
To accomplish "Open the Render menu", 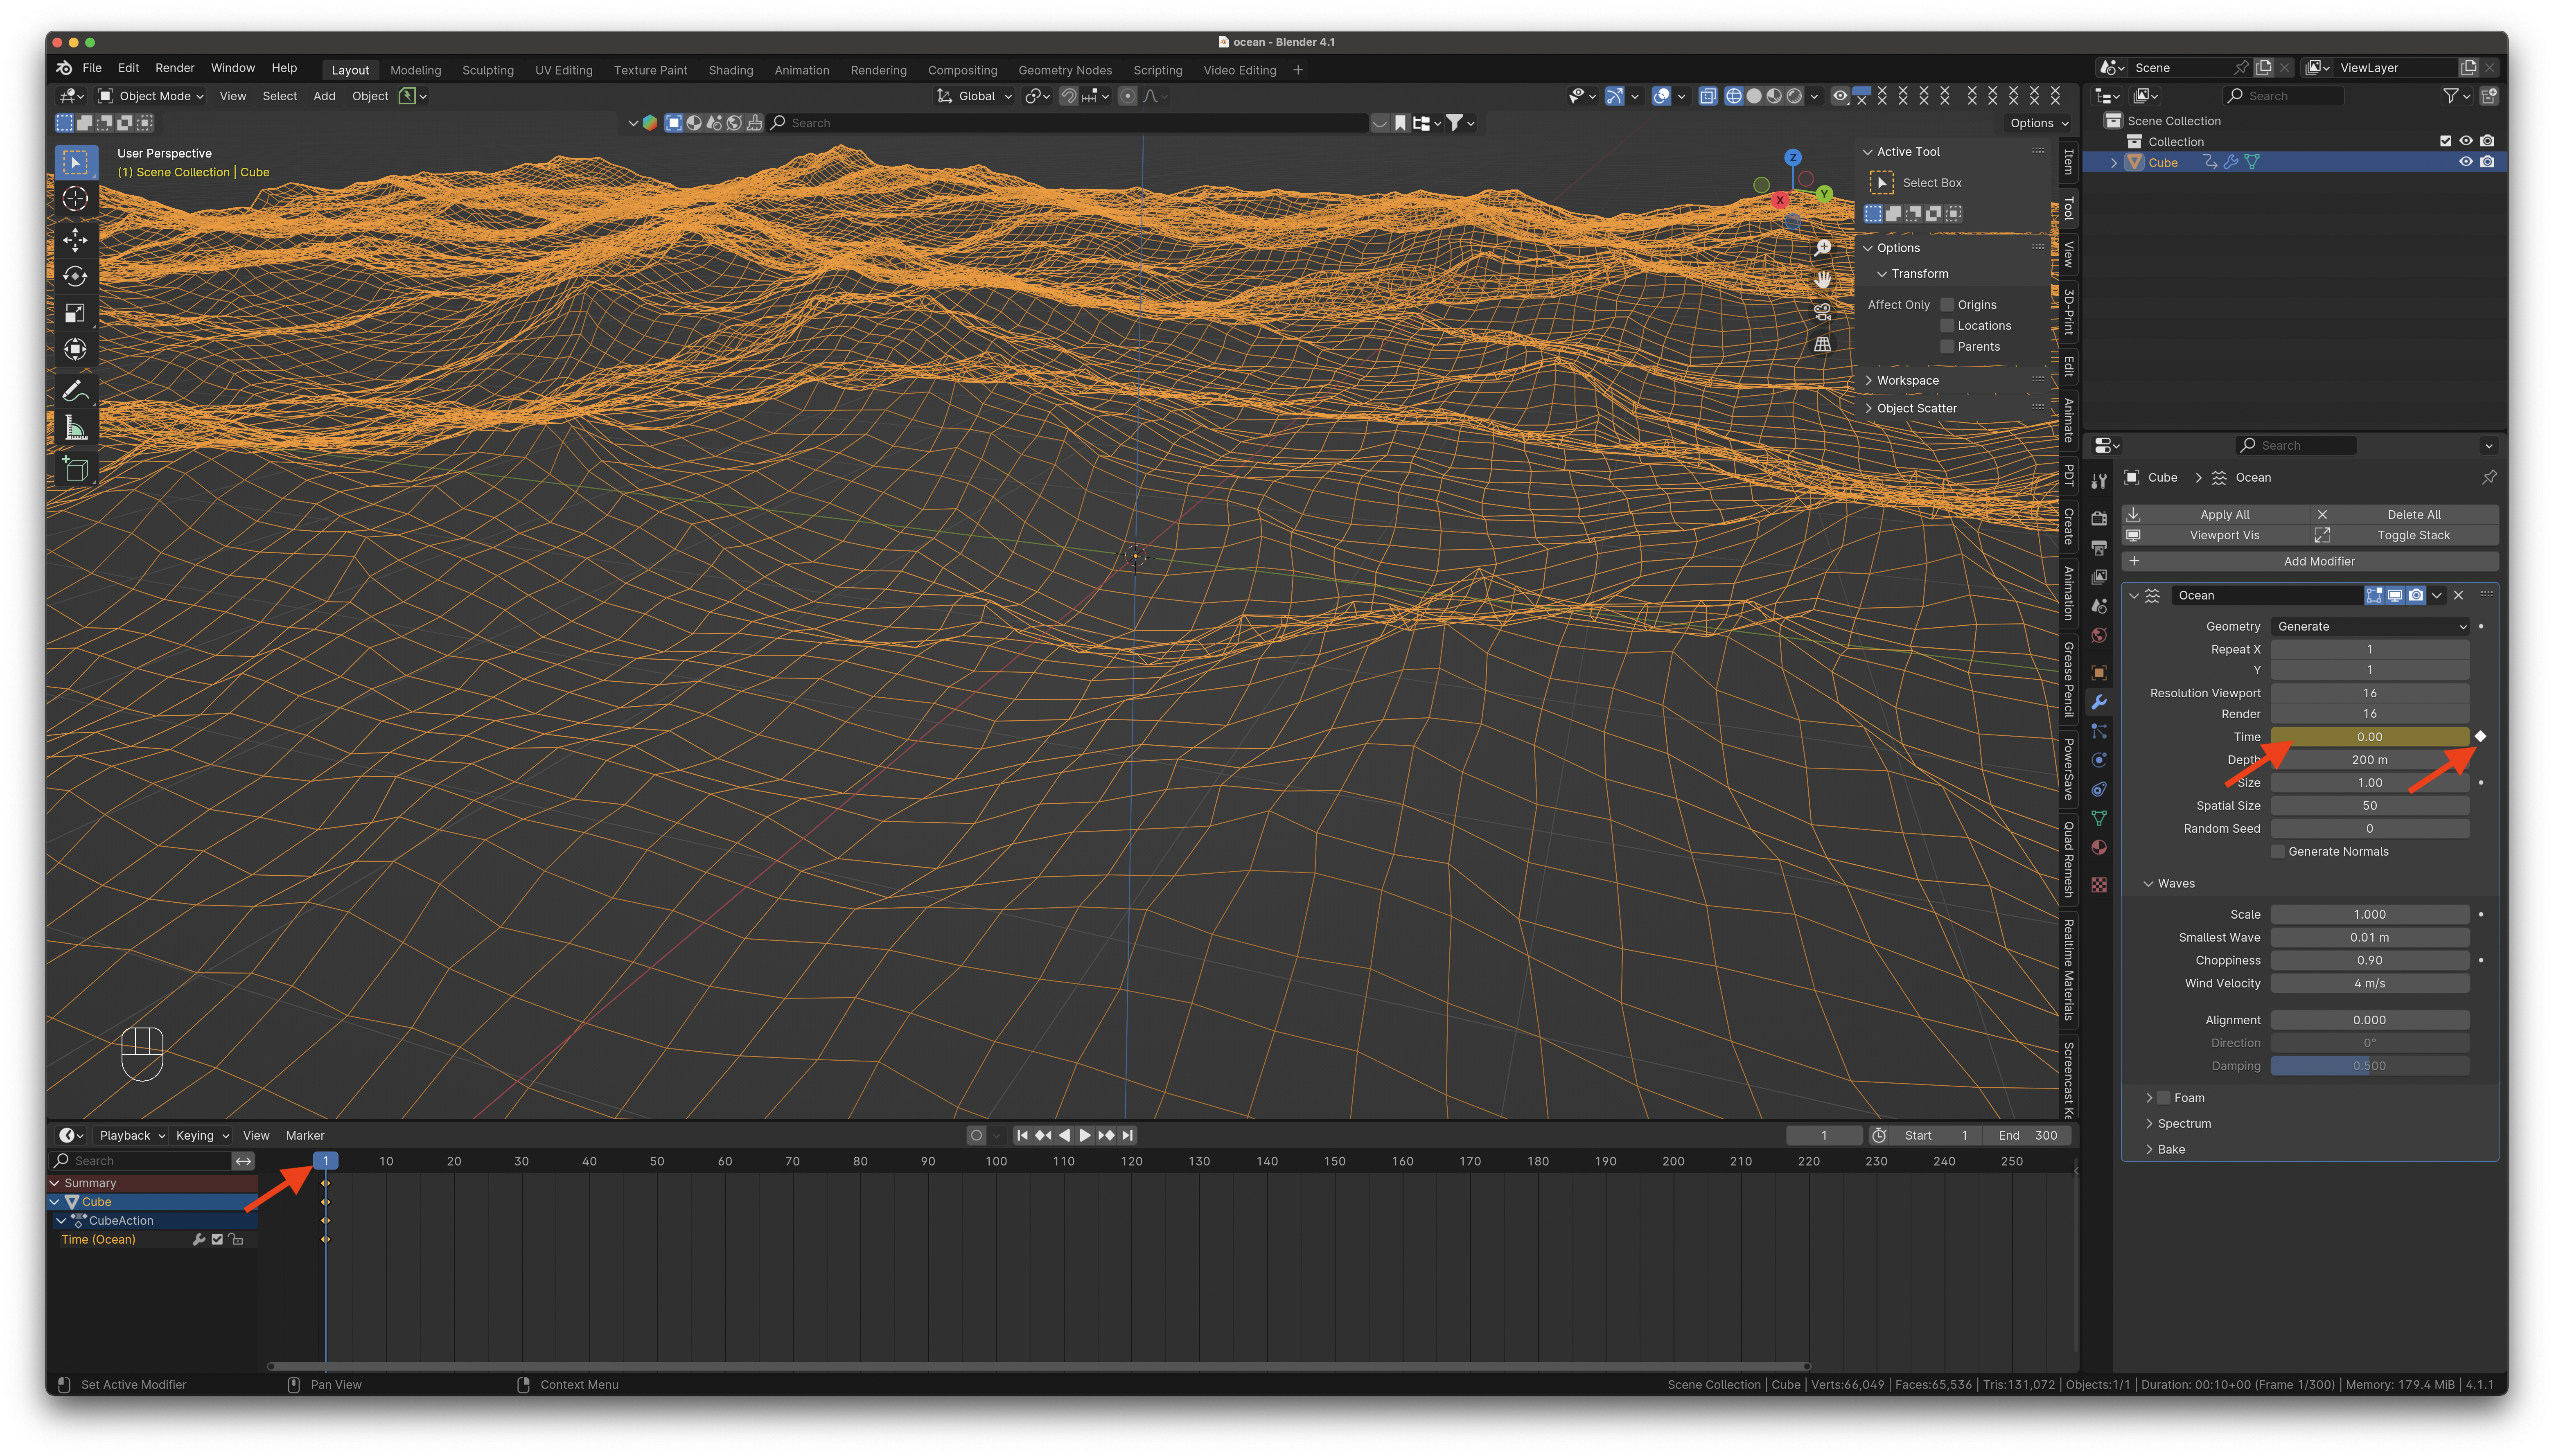I will coord(175,68).
